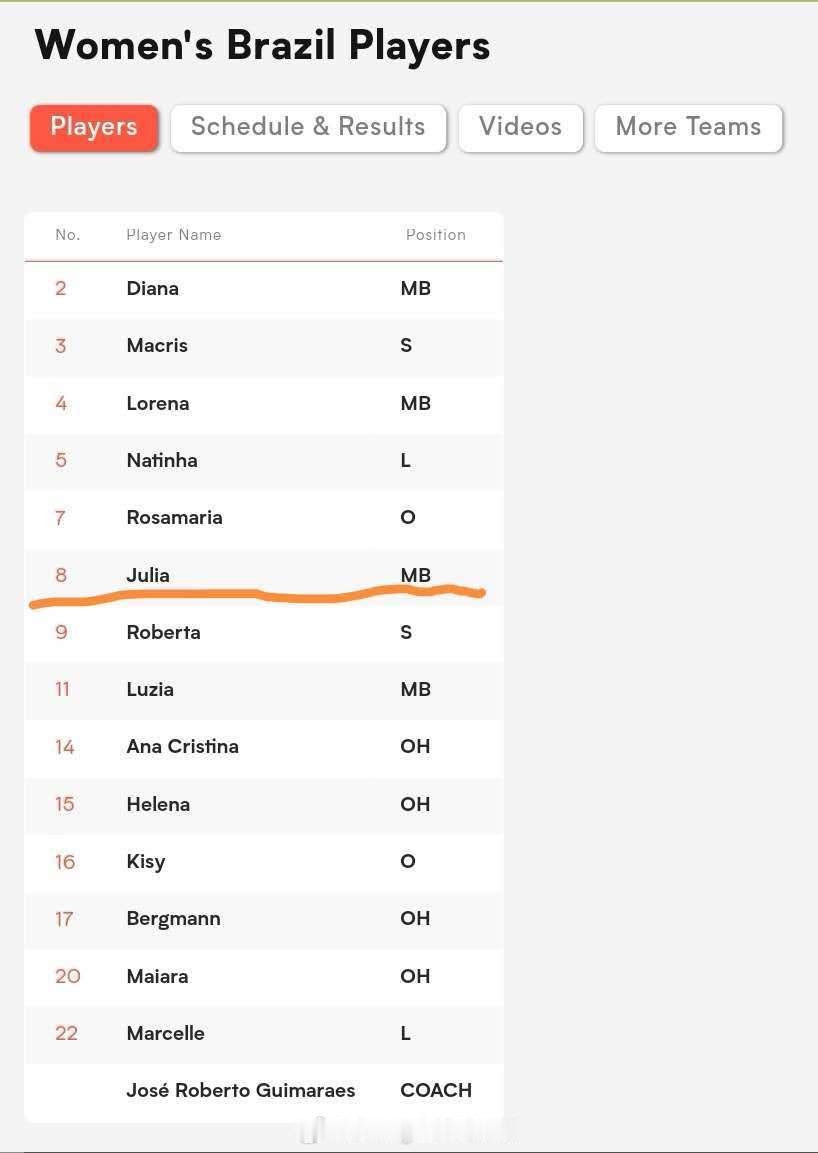818x1153 pixels.
Task: Choose Marcelle the libero
Action: 166,1033
